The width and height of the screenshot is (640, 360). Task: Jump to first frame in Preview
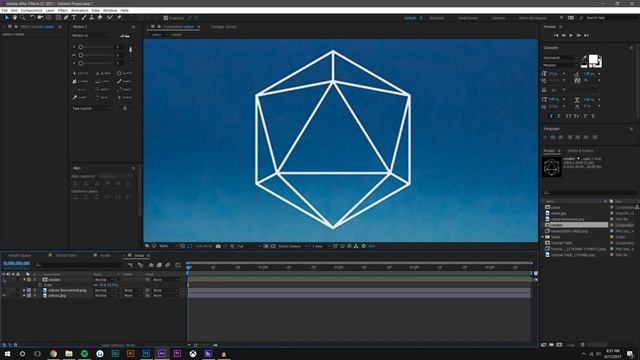[x=556, y=36]
